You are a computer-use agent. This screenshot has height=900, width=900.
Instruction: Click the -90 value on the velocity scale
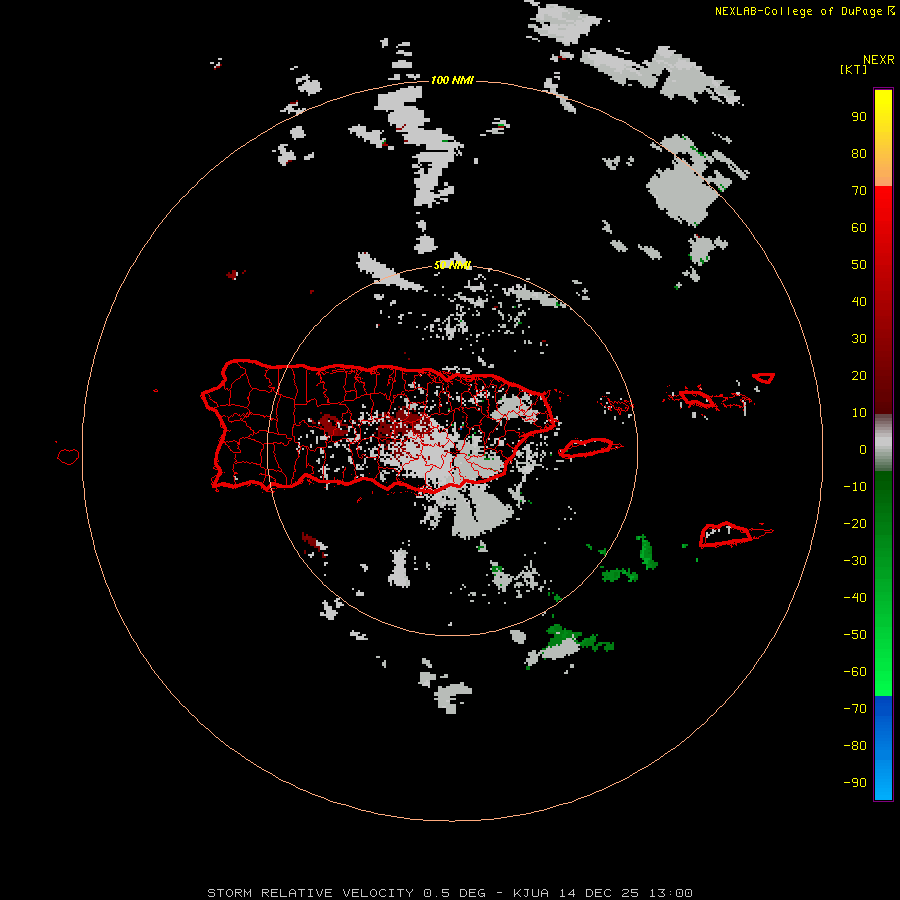[855, 782]
